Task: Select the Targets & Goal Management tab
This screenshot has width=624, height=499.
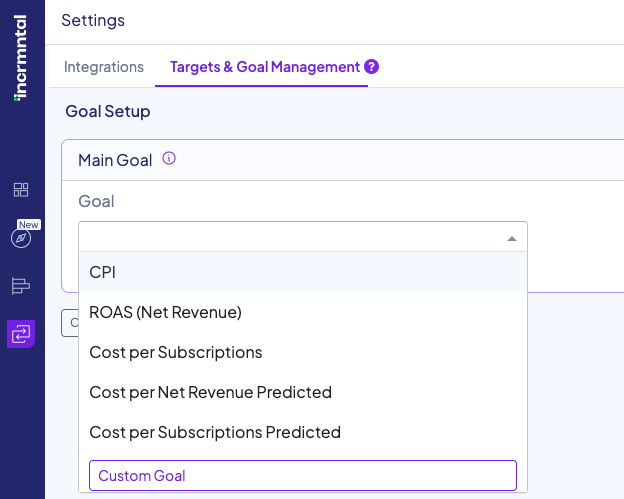Action: [264, 67]
